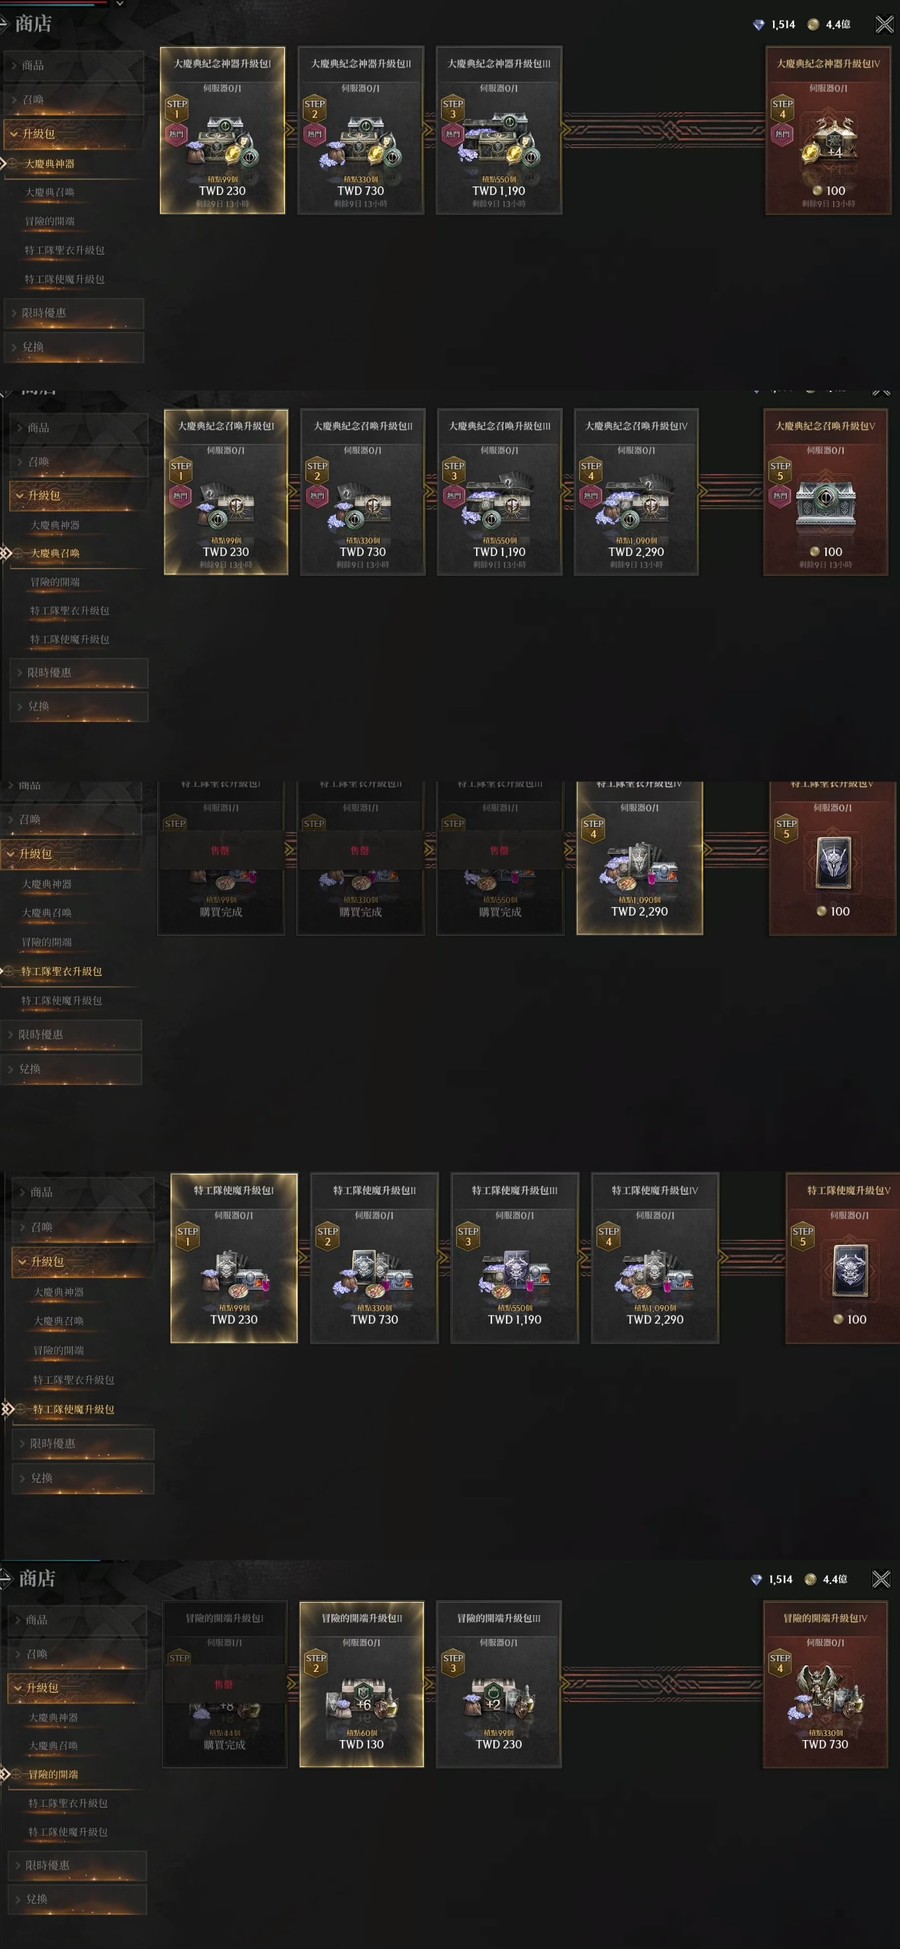Click the 100 gold price on 特工隊使魔升級包V
The width and height of the screenshot is (900, 1949).
click(x=850, y=1319)
